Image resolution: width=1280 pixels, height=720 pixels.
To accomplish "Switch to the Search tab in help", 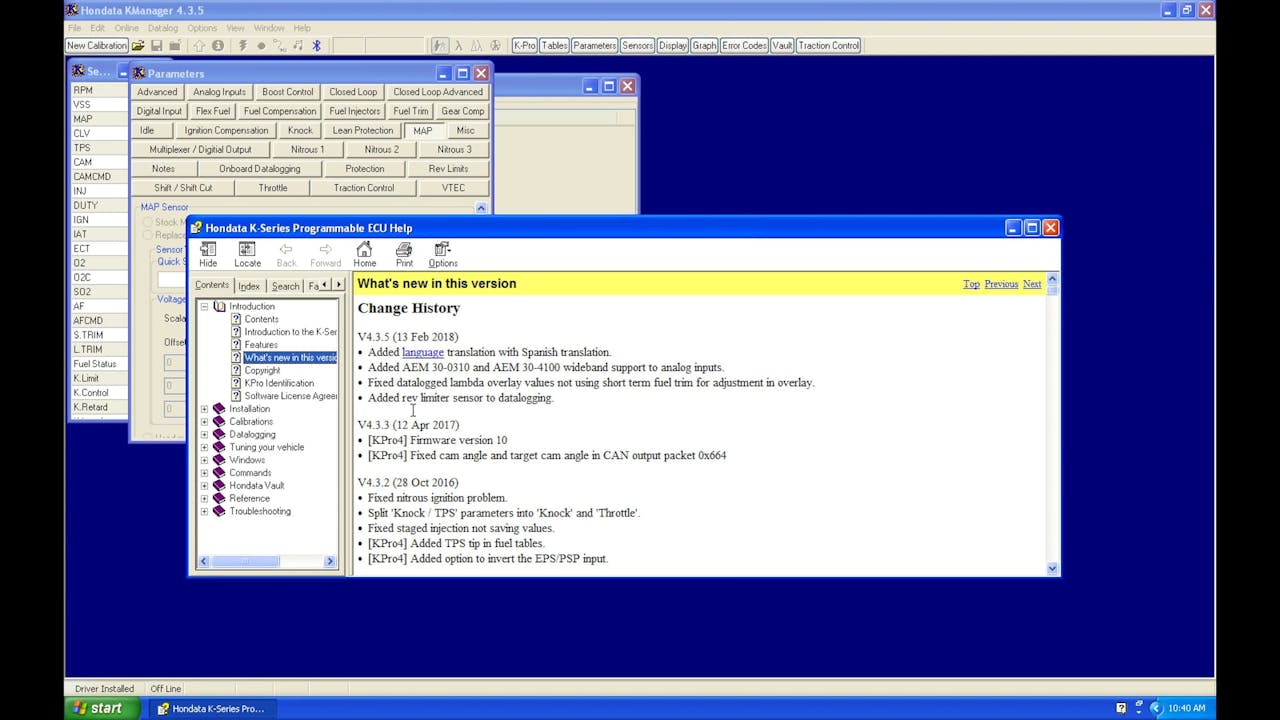I will pos(285,286).
